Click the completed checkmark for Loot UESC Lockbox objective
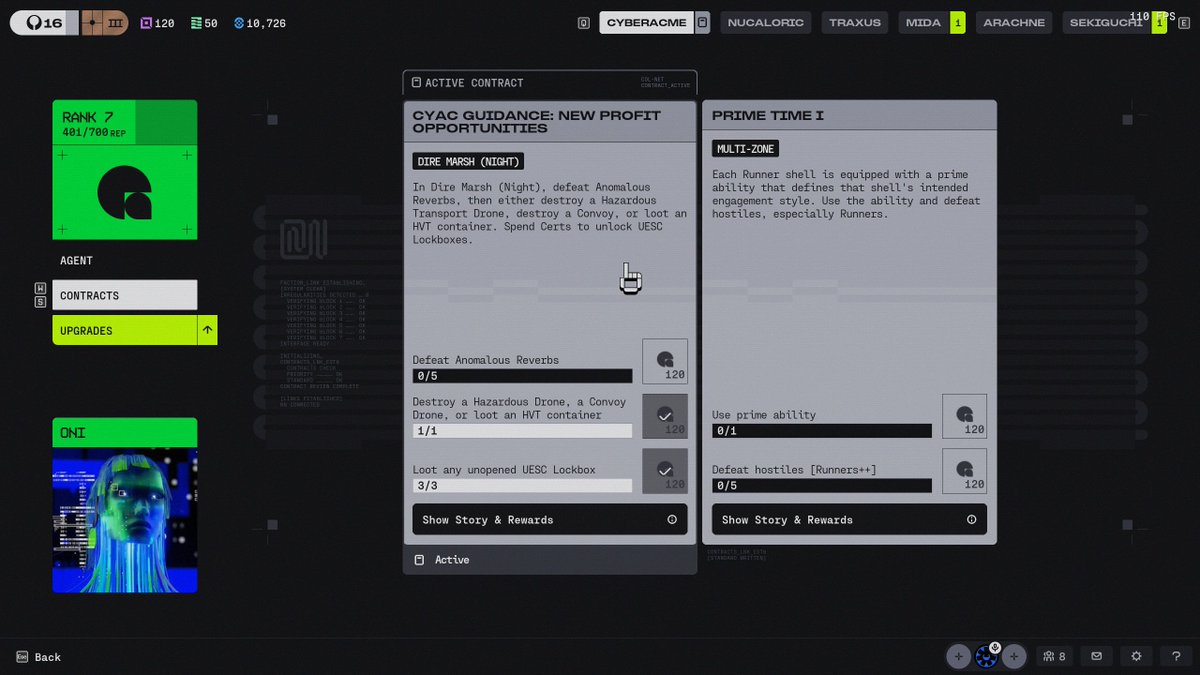The height and width of the screenshot is (675, 1200). point(665,471)
